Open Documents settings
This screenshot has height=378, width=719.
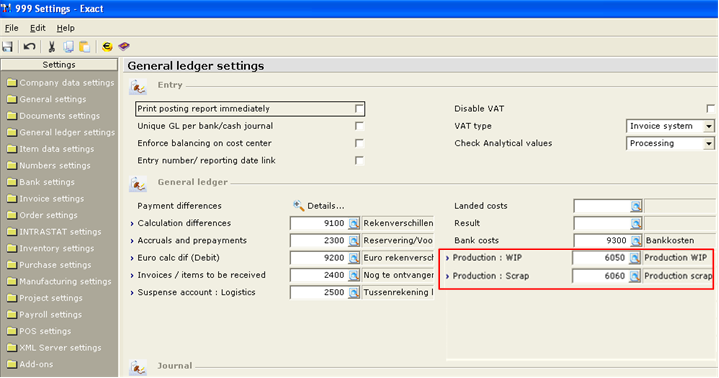(x=53, y=116)
